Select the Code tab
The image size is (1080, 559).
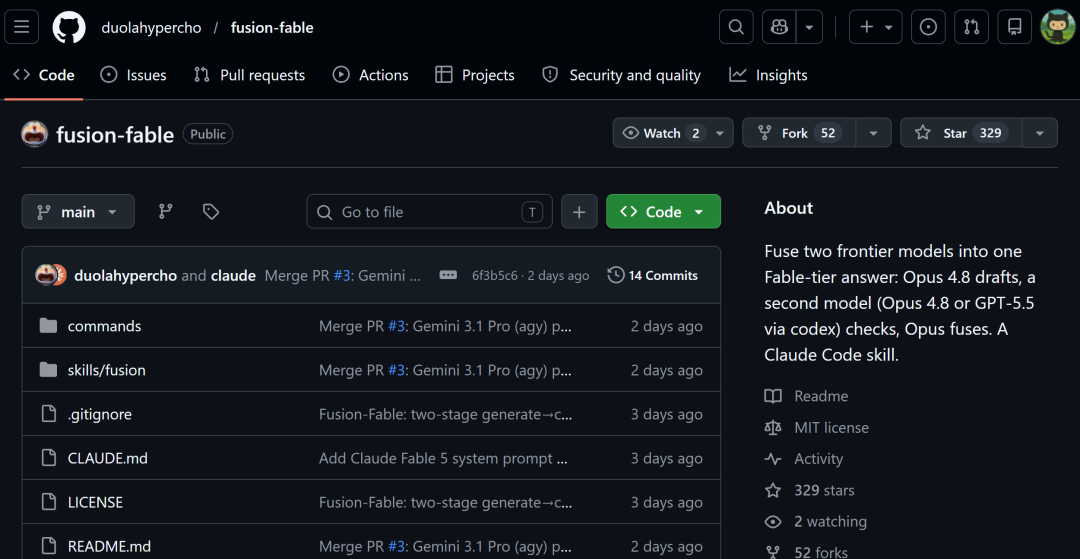click(43, 75)
